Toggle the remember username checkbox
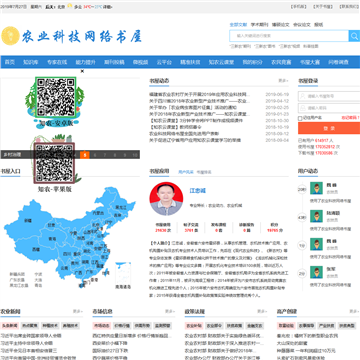Screen dimensions: 360x360 click(300, 118)
